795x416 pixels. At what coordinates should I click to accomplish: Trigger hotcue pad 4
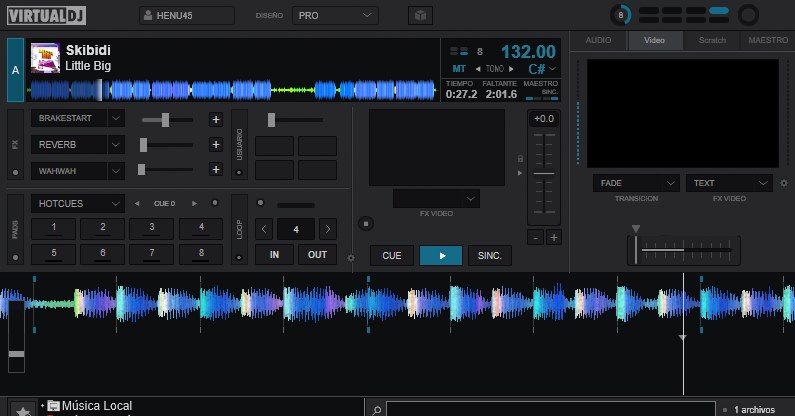coord(201,228)
